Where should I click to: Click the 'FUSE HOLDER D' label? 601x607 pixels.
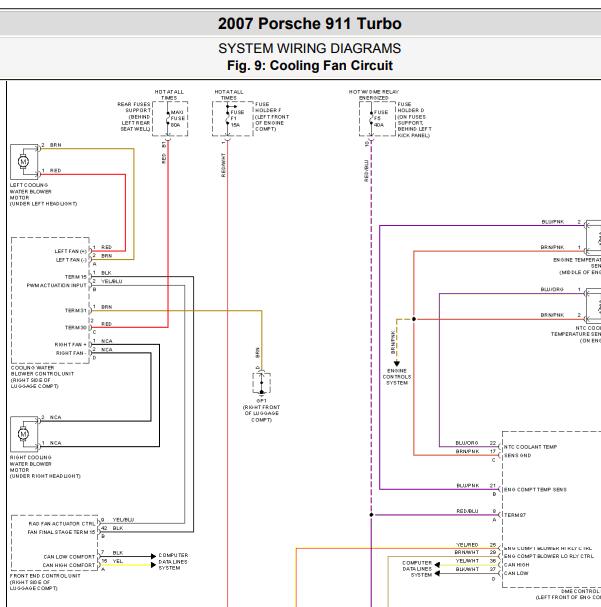(x=414, y=120)
